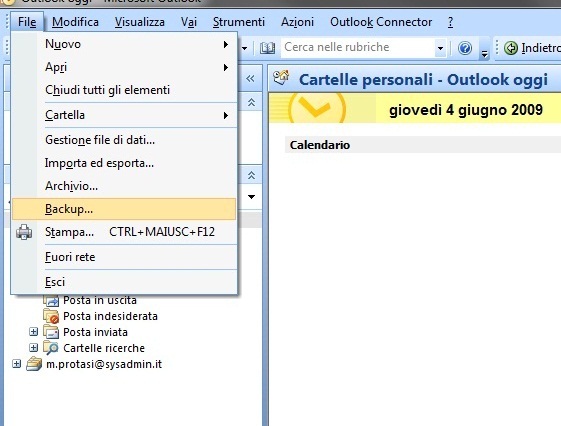Open the ? help menu

coord(450,22)
